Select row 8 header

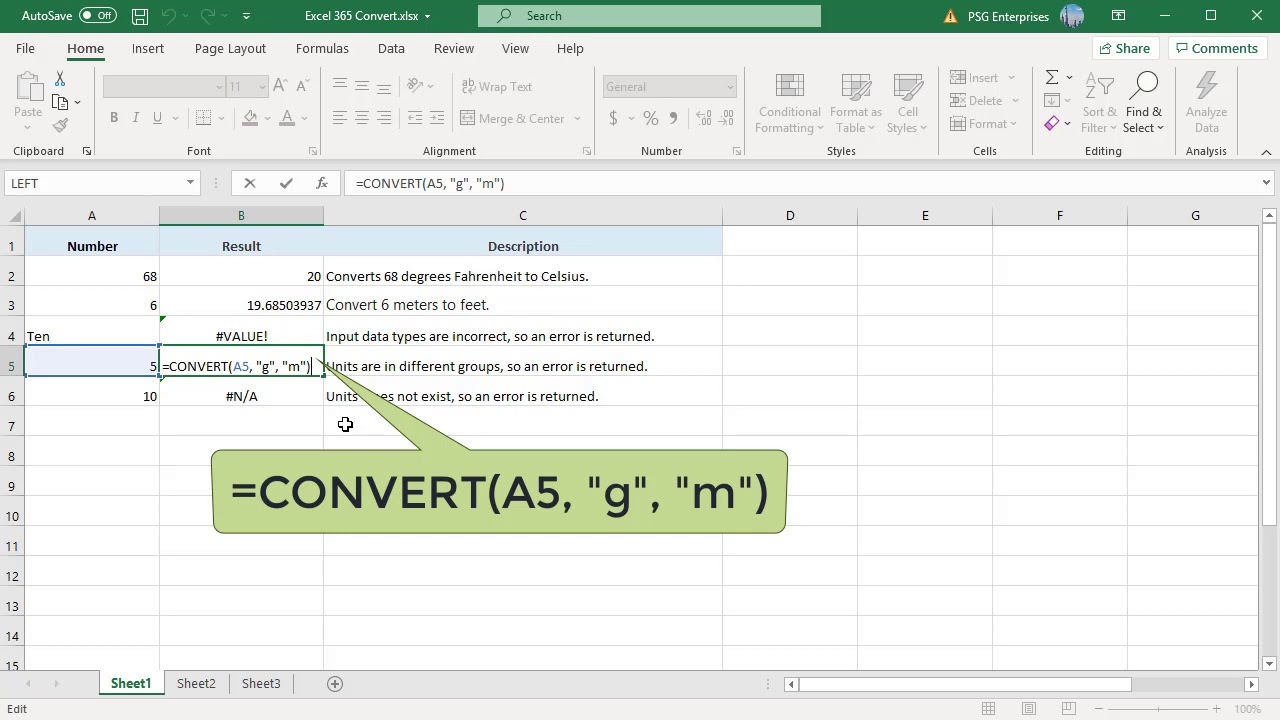[12, 456]
